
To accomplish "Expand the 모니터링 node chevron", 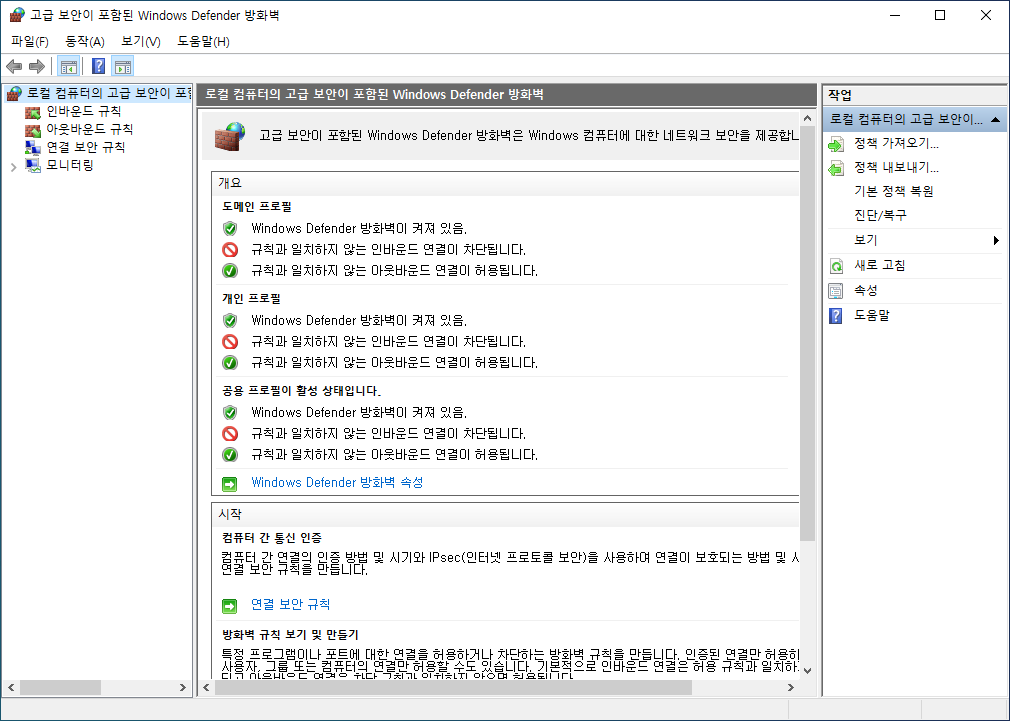I will [14, 167].
